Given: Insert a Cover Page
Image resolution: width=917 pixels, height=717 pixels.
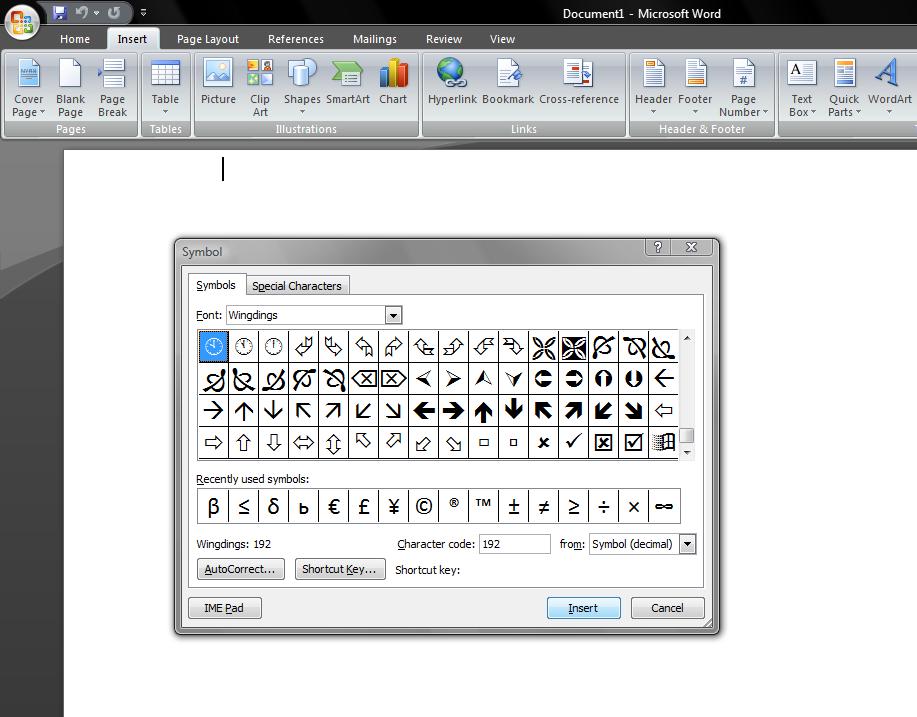Looking at the screenshot, I should [x=28, y=88].
